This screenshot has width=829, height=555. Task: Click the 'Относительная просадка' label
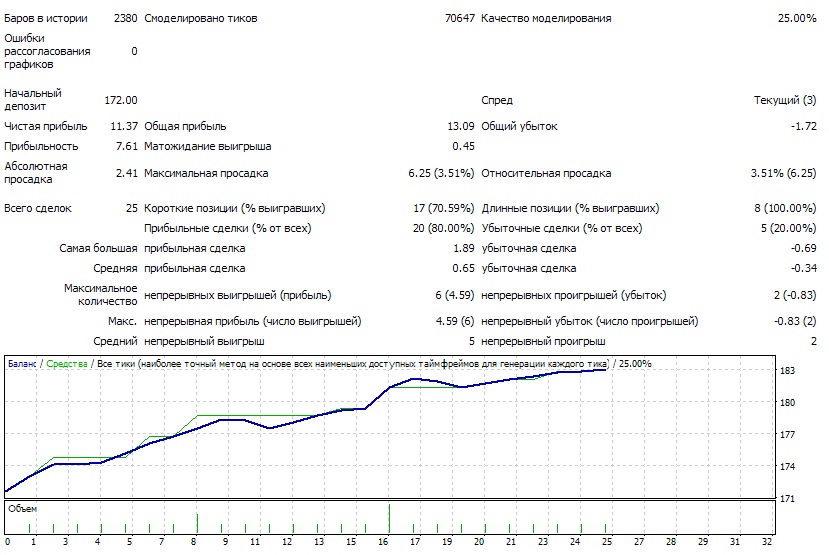point(546,173)
